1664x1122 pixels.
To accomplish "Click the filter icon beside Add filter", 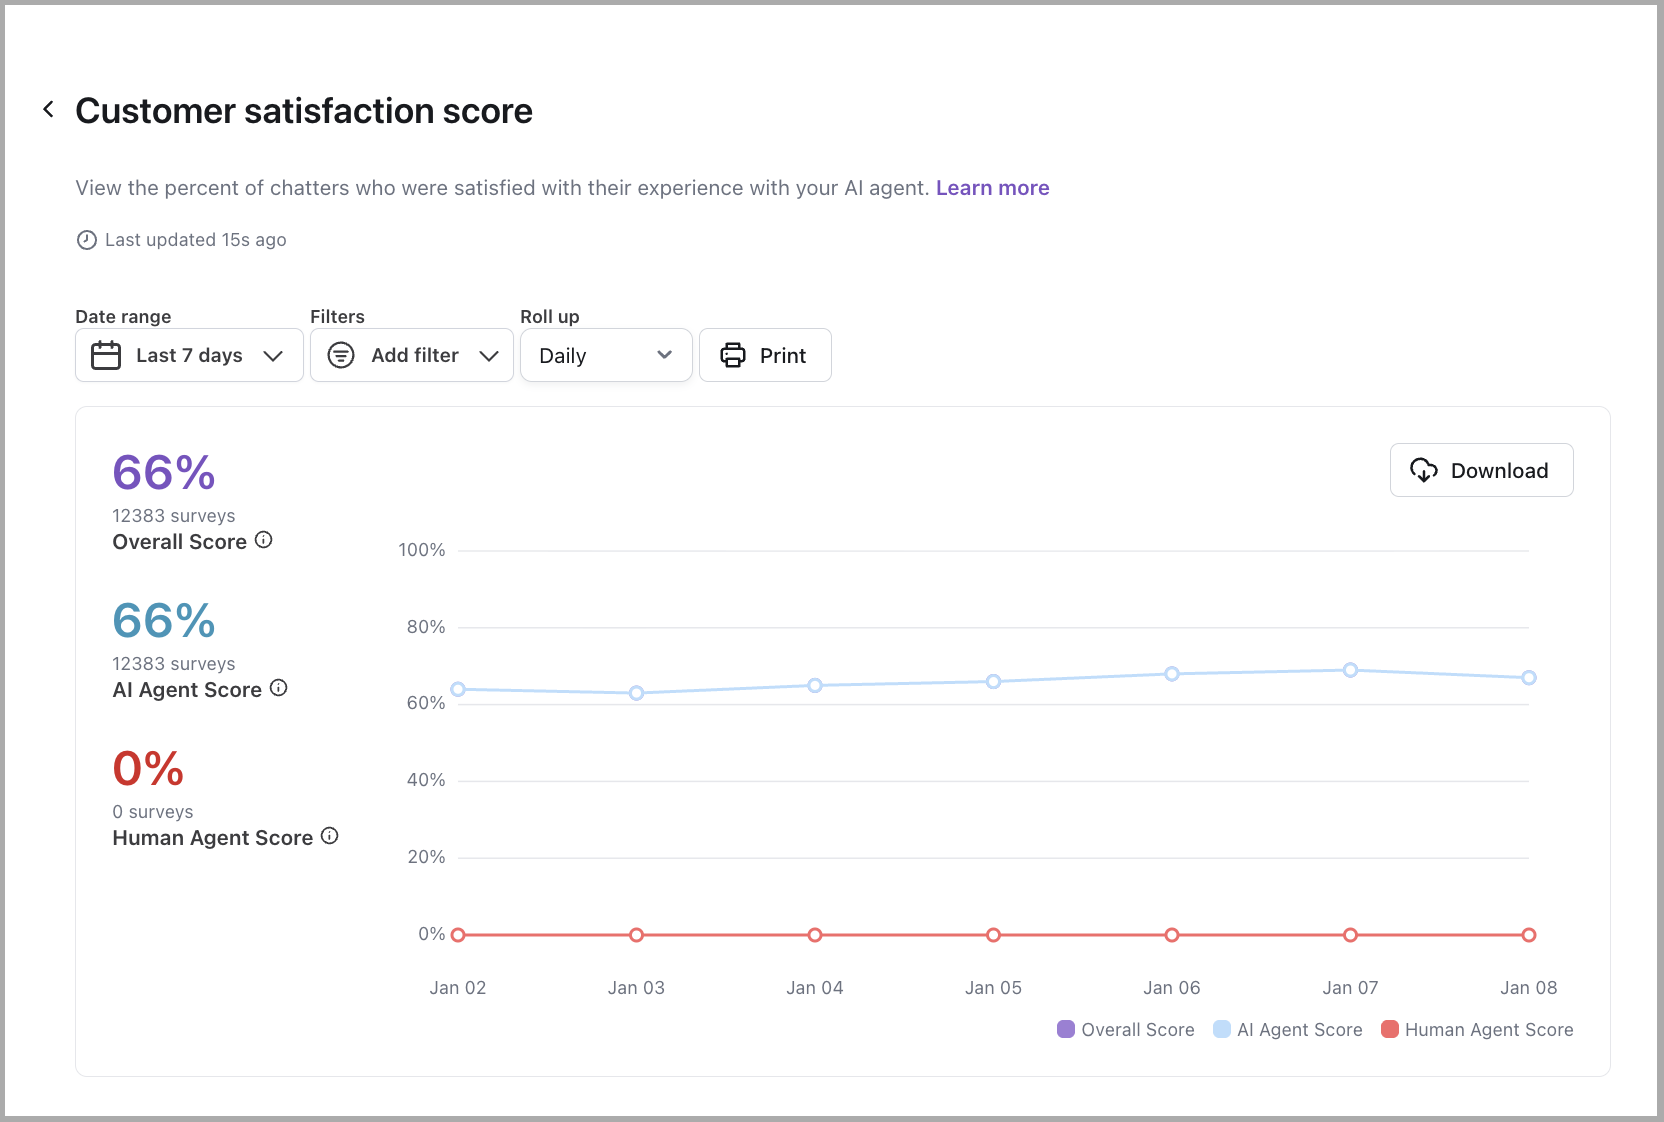I will [341, 355].
